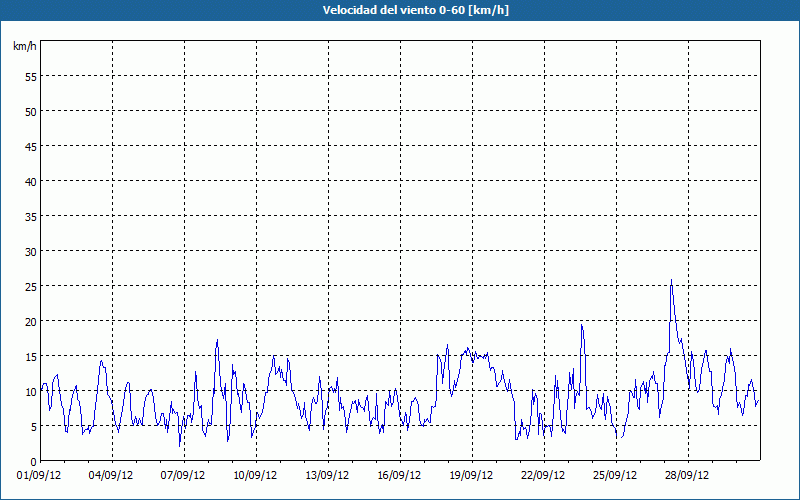
Task: Click the 10/09/12 date label
Action: click(255, 476)
